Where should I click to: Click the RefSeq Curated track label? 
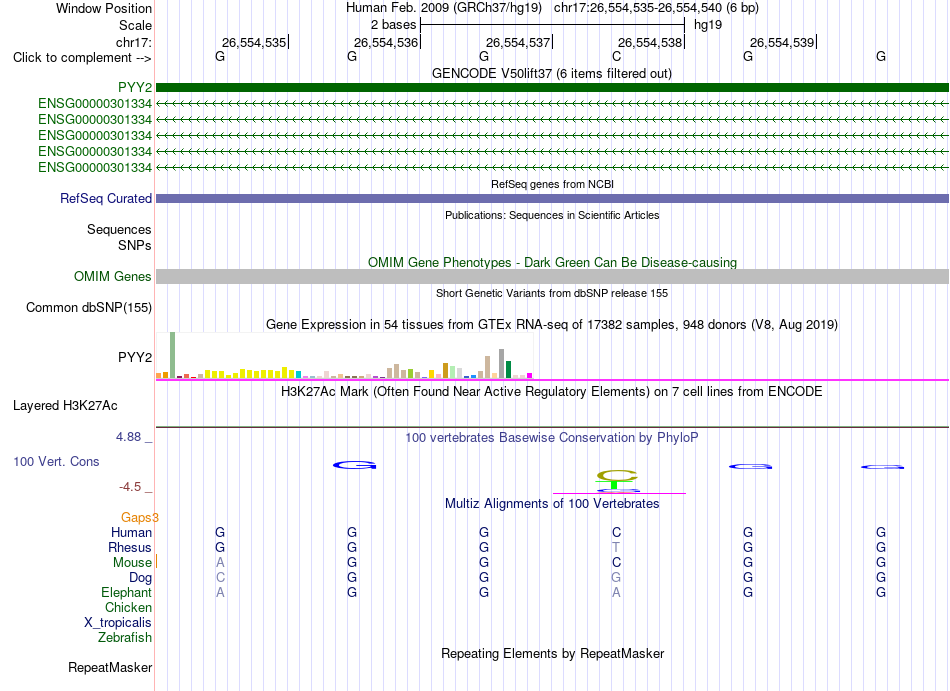click(106, 199)
